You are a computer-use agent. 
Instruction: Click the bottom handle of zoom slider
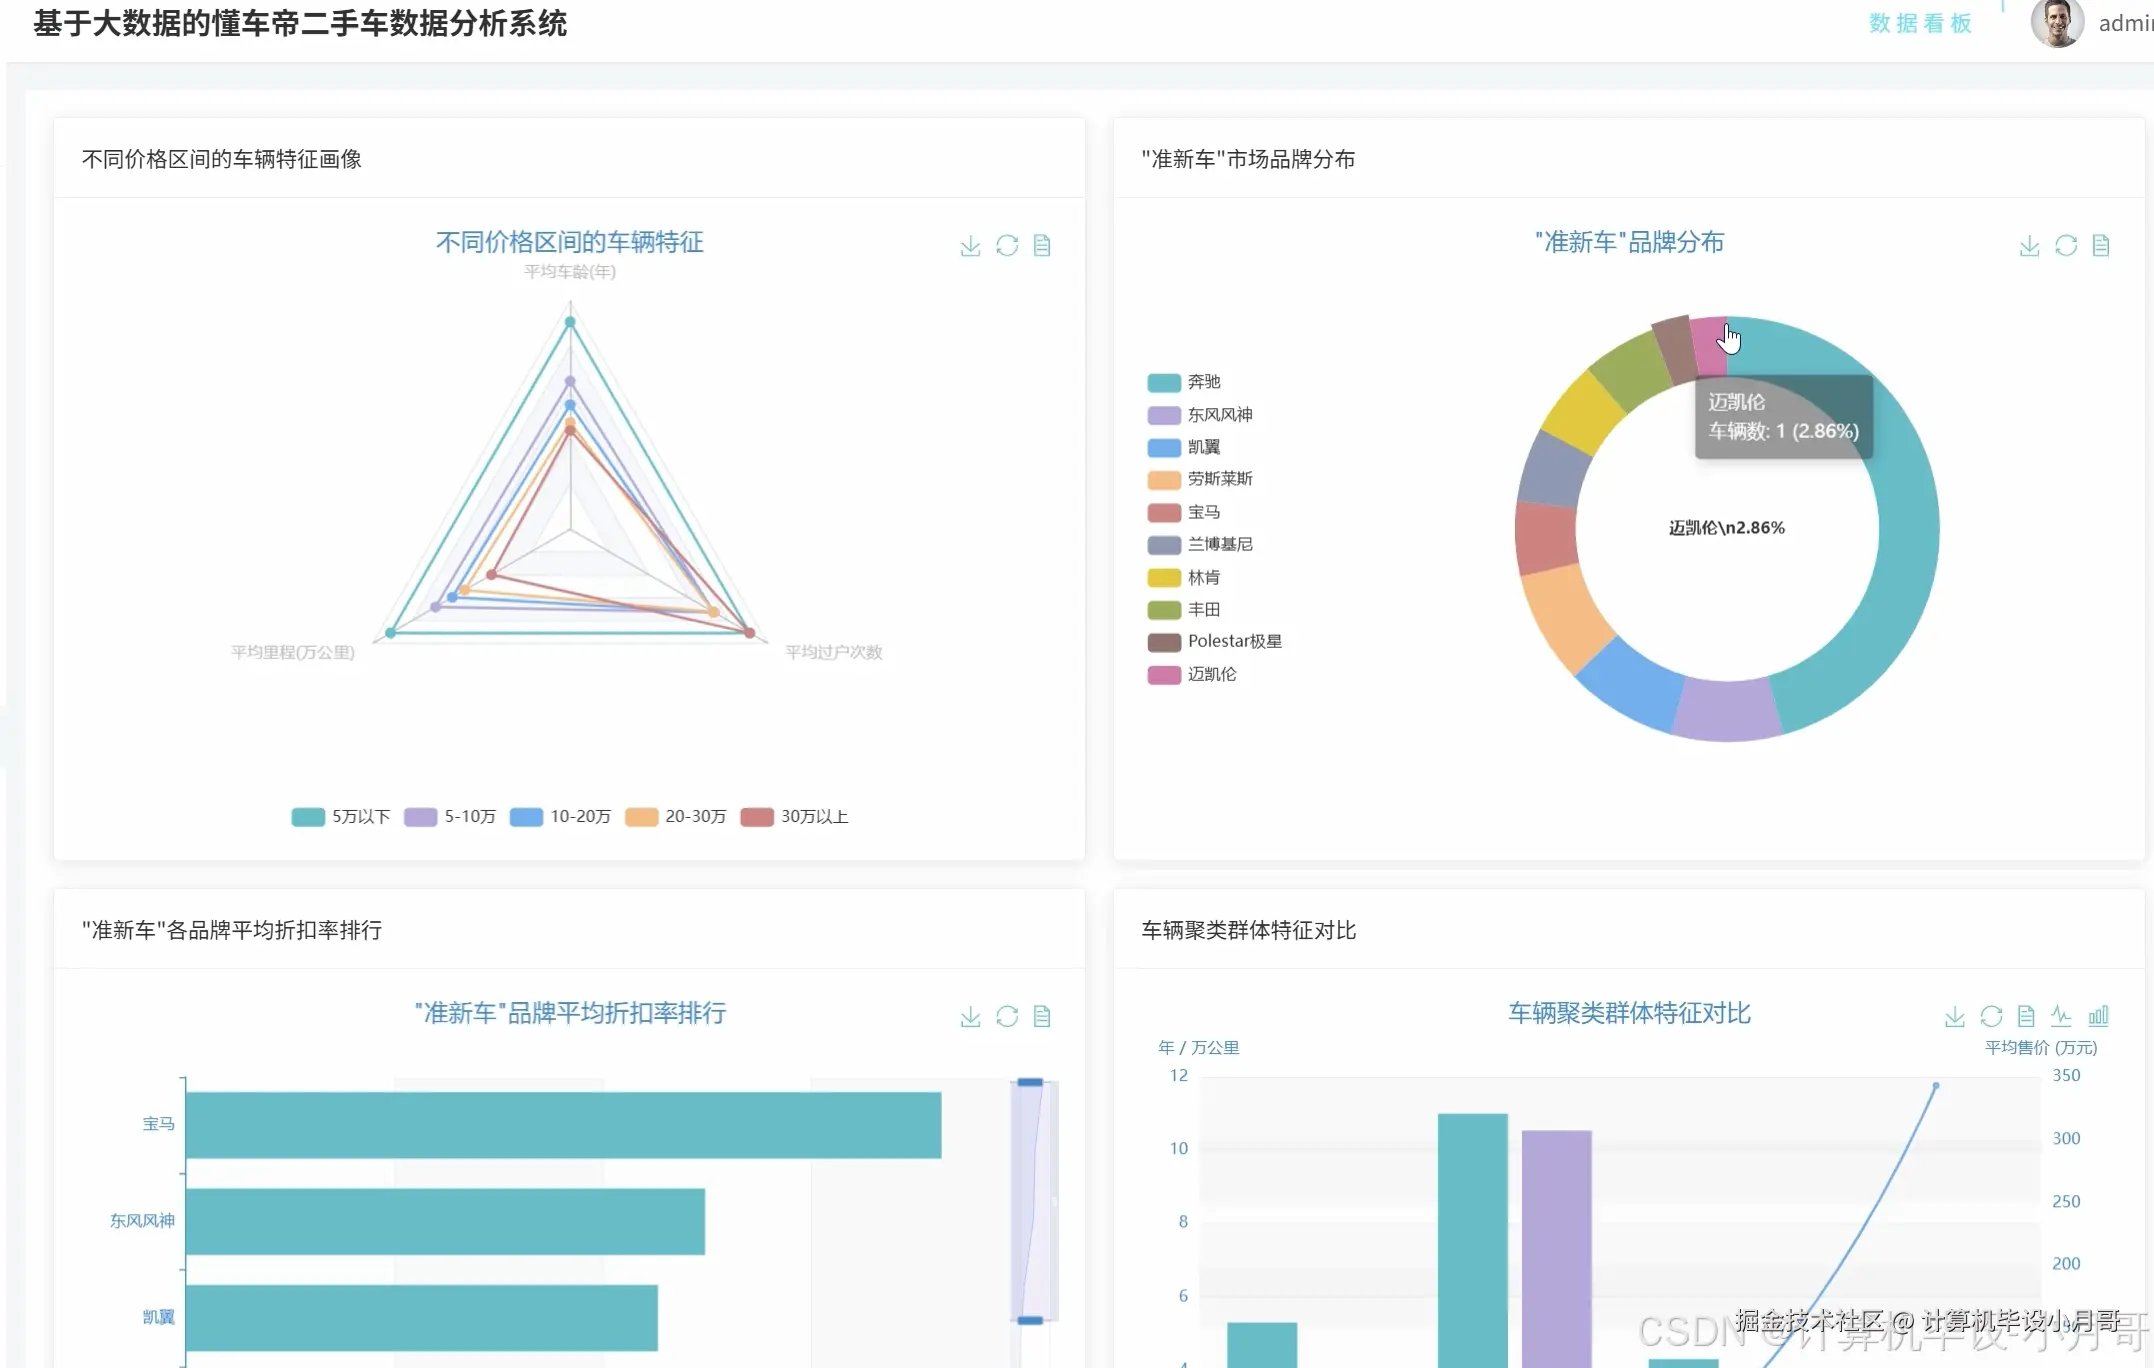pos(1030,1320)
